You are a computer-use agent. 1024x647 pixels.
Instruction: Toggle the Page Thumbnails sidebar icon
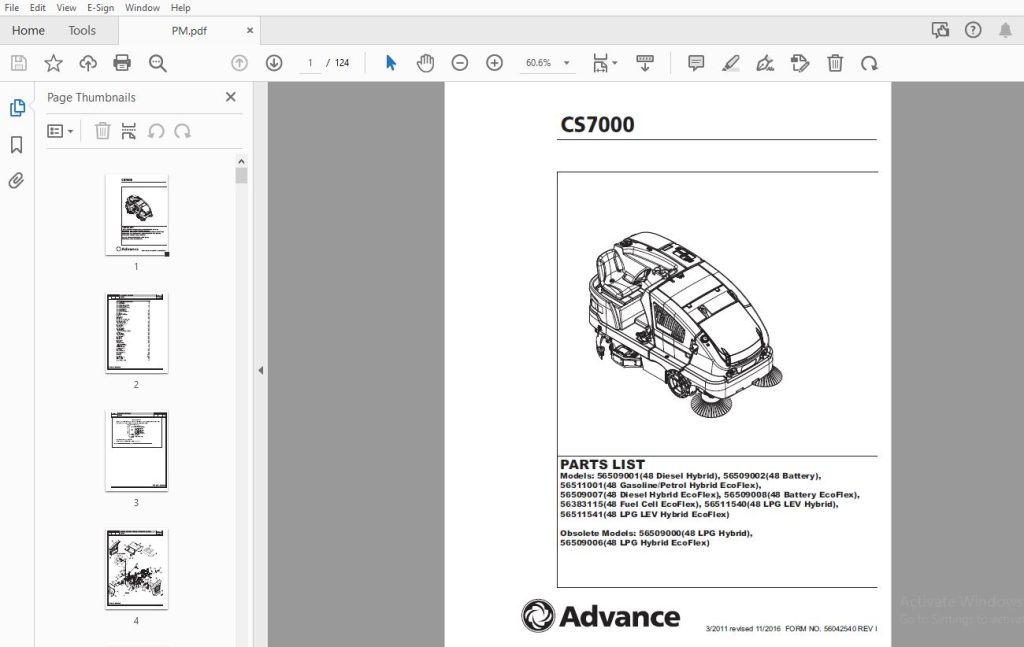point(18,108)
